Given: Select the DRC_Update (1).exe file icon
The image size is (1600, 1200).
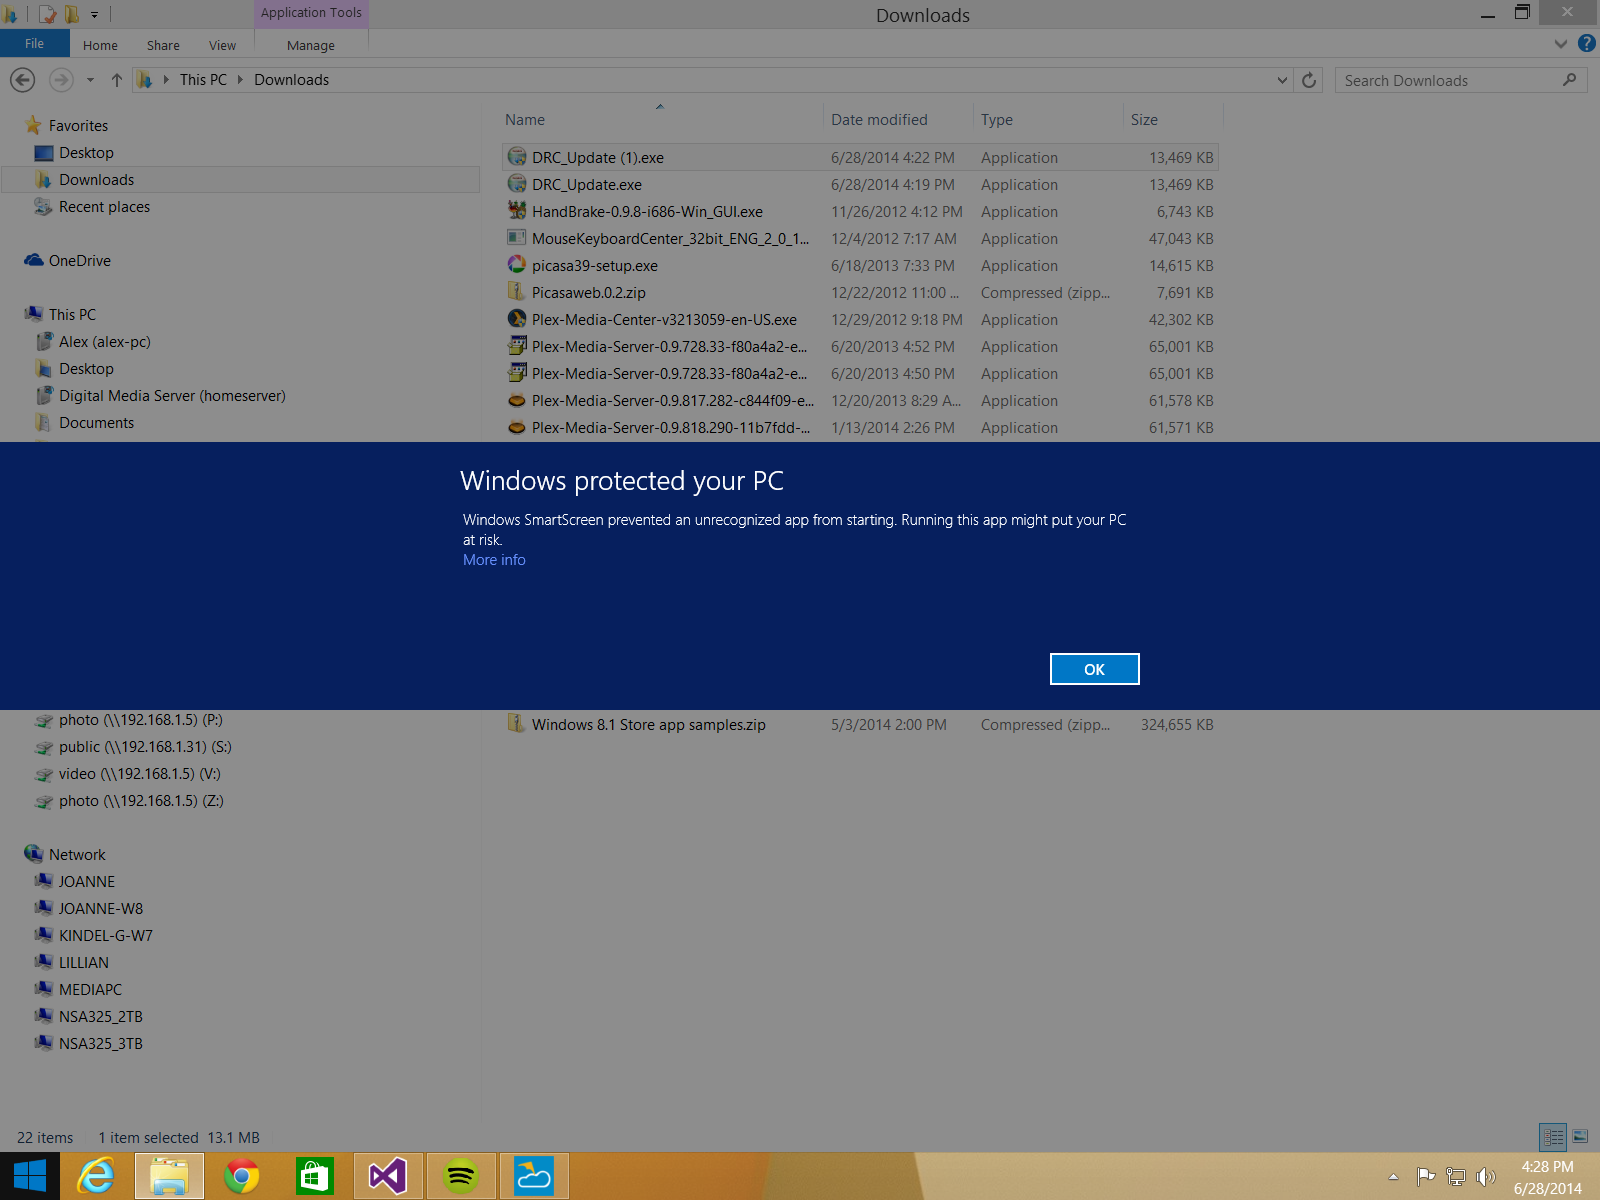Looking at the screenshot, I should click(517, 156).
